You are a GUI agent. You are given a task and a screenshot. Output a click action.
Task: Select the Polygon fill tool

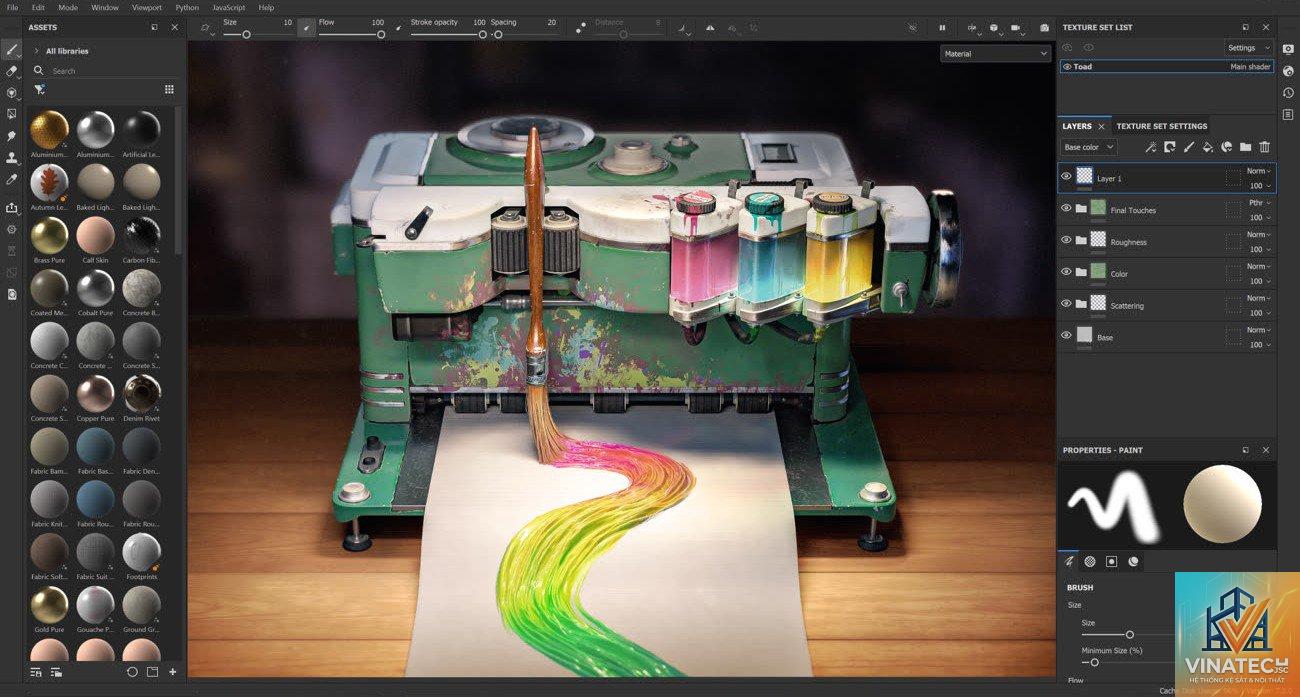point(12,114)
